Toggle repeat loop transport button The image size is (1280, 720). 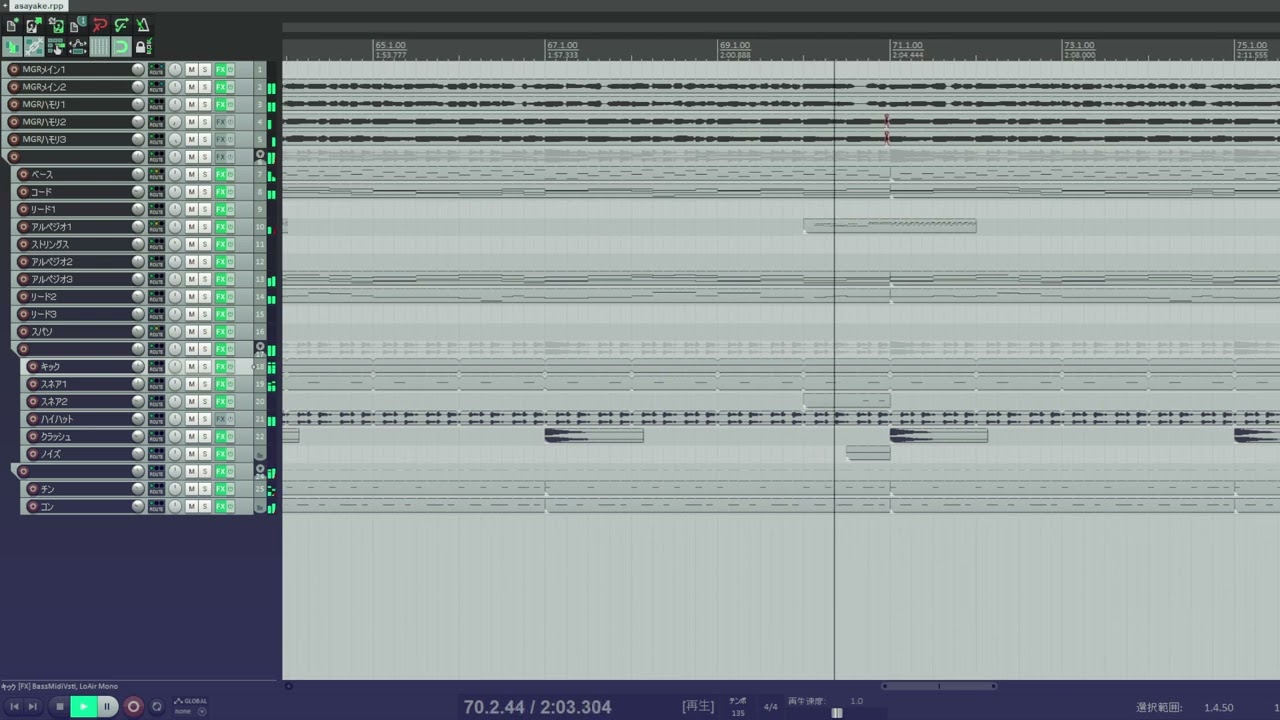156,707
